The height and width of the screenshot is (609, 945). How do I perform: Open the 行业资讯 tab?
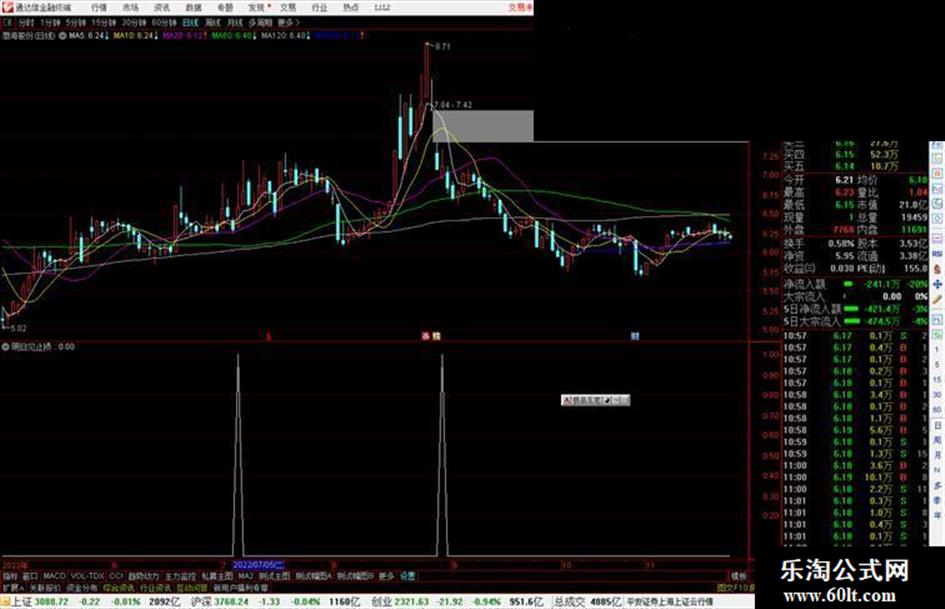click(155, 587)
